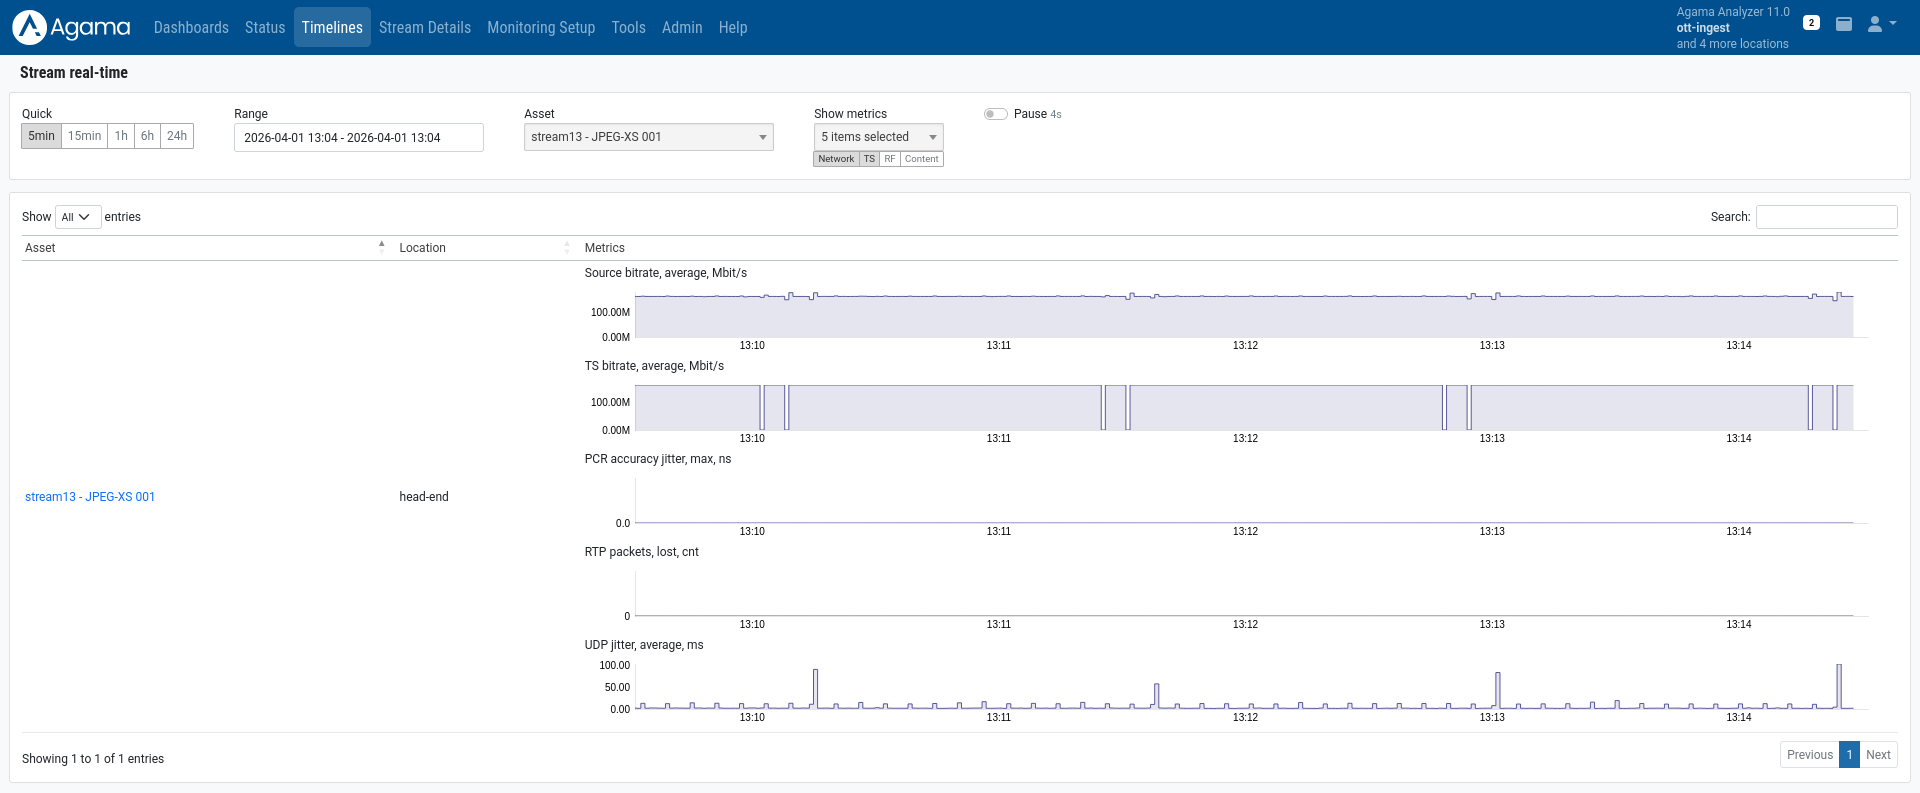The width and height of the screenshot is (1920, 793).
Task: Sort table by Location column arrow
Action: tap(567, 247)
